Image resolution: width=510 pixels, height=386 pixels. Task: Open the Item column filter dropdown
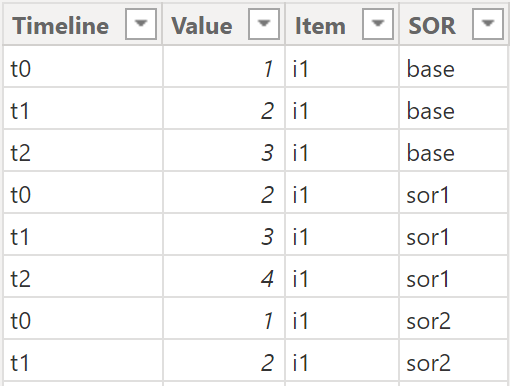pos(378,24)
